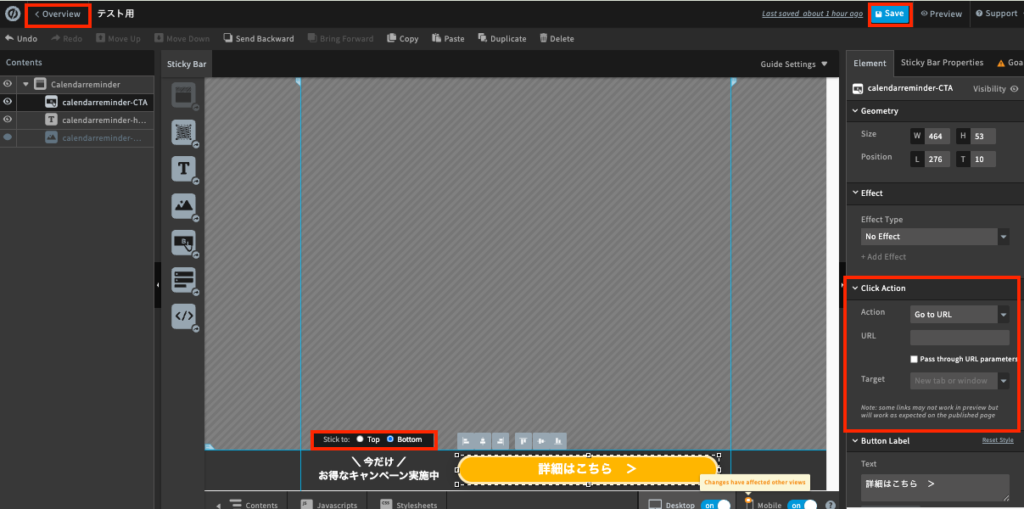Click the Duplicate toolbar icon
Viewport: 1024px width, 509px height.
click(x=502, y=39)
